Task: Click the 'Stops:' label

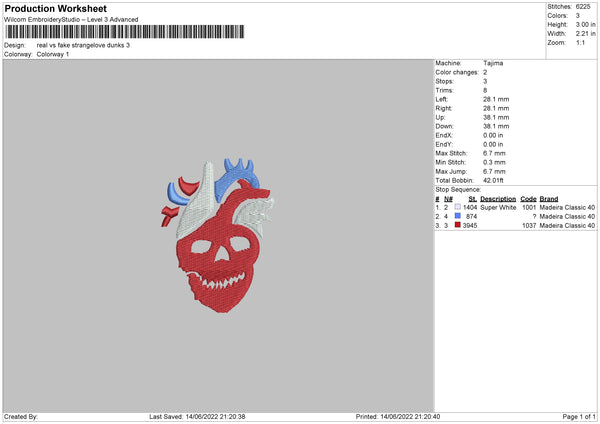Action: click(x=444, y=82)
